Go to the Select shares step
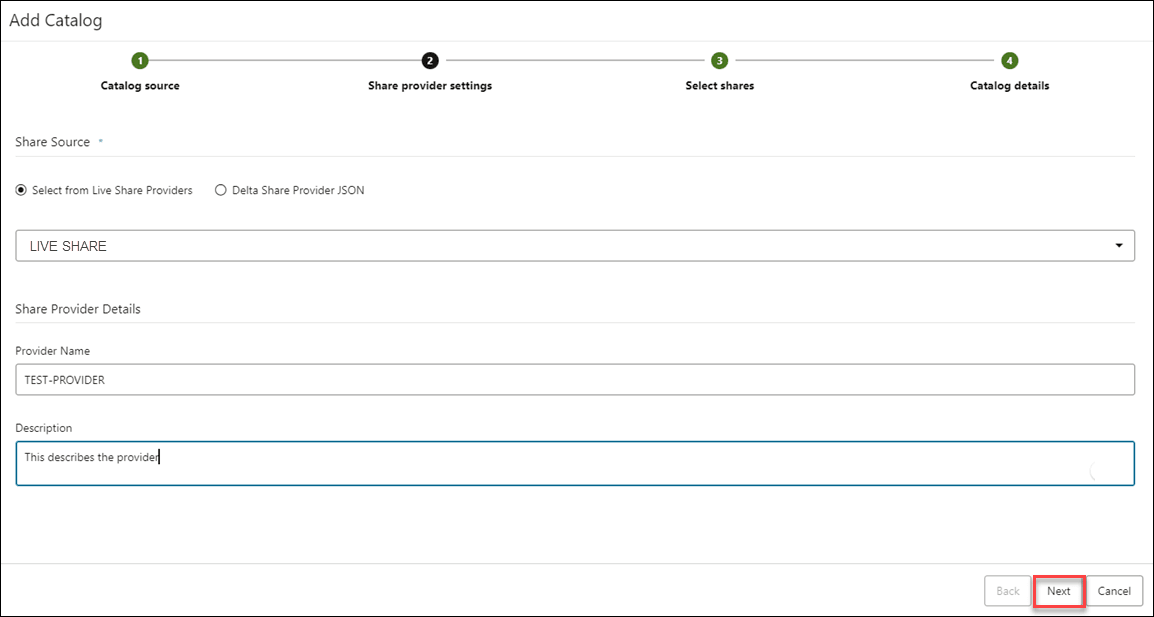1154x617 pixels. coord(719,85)
